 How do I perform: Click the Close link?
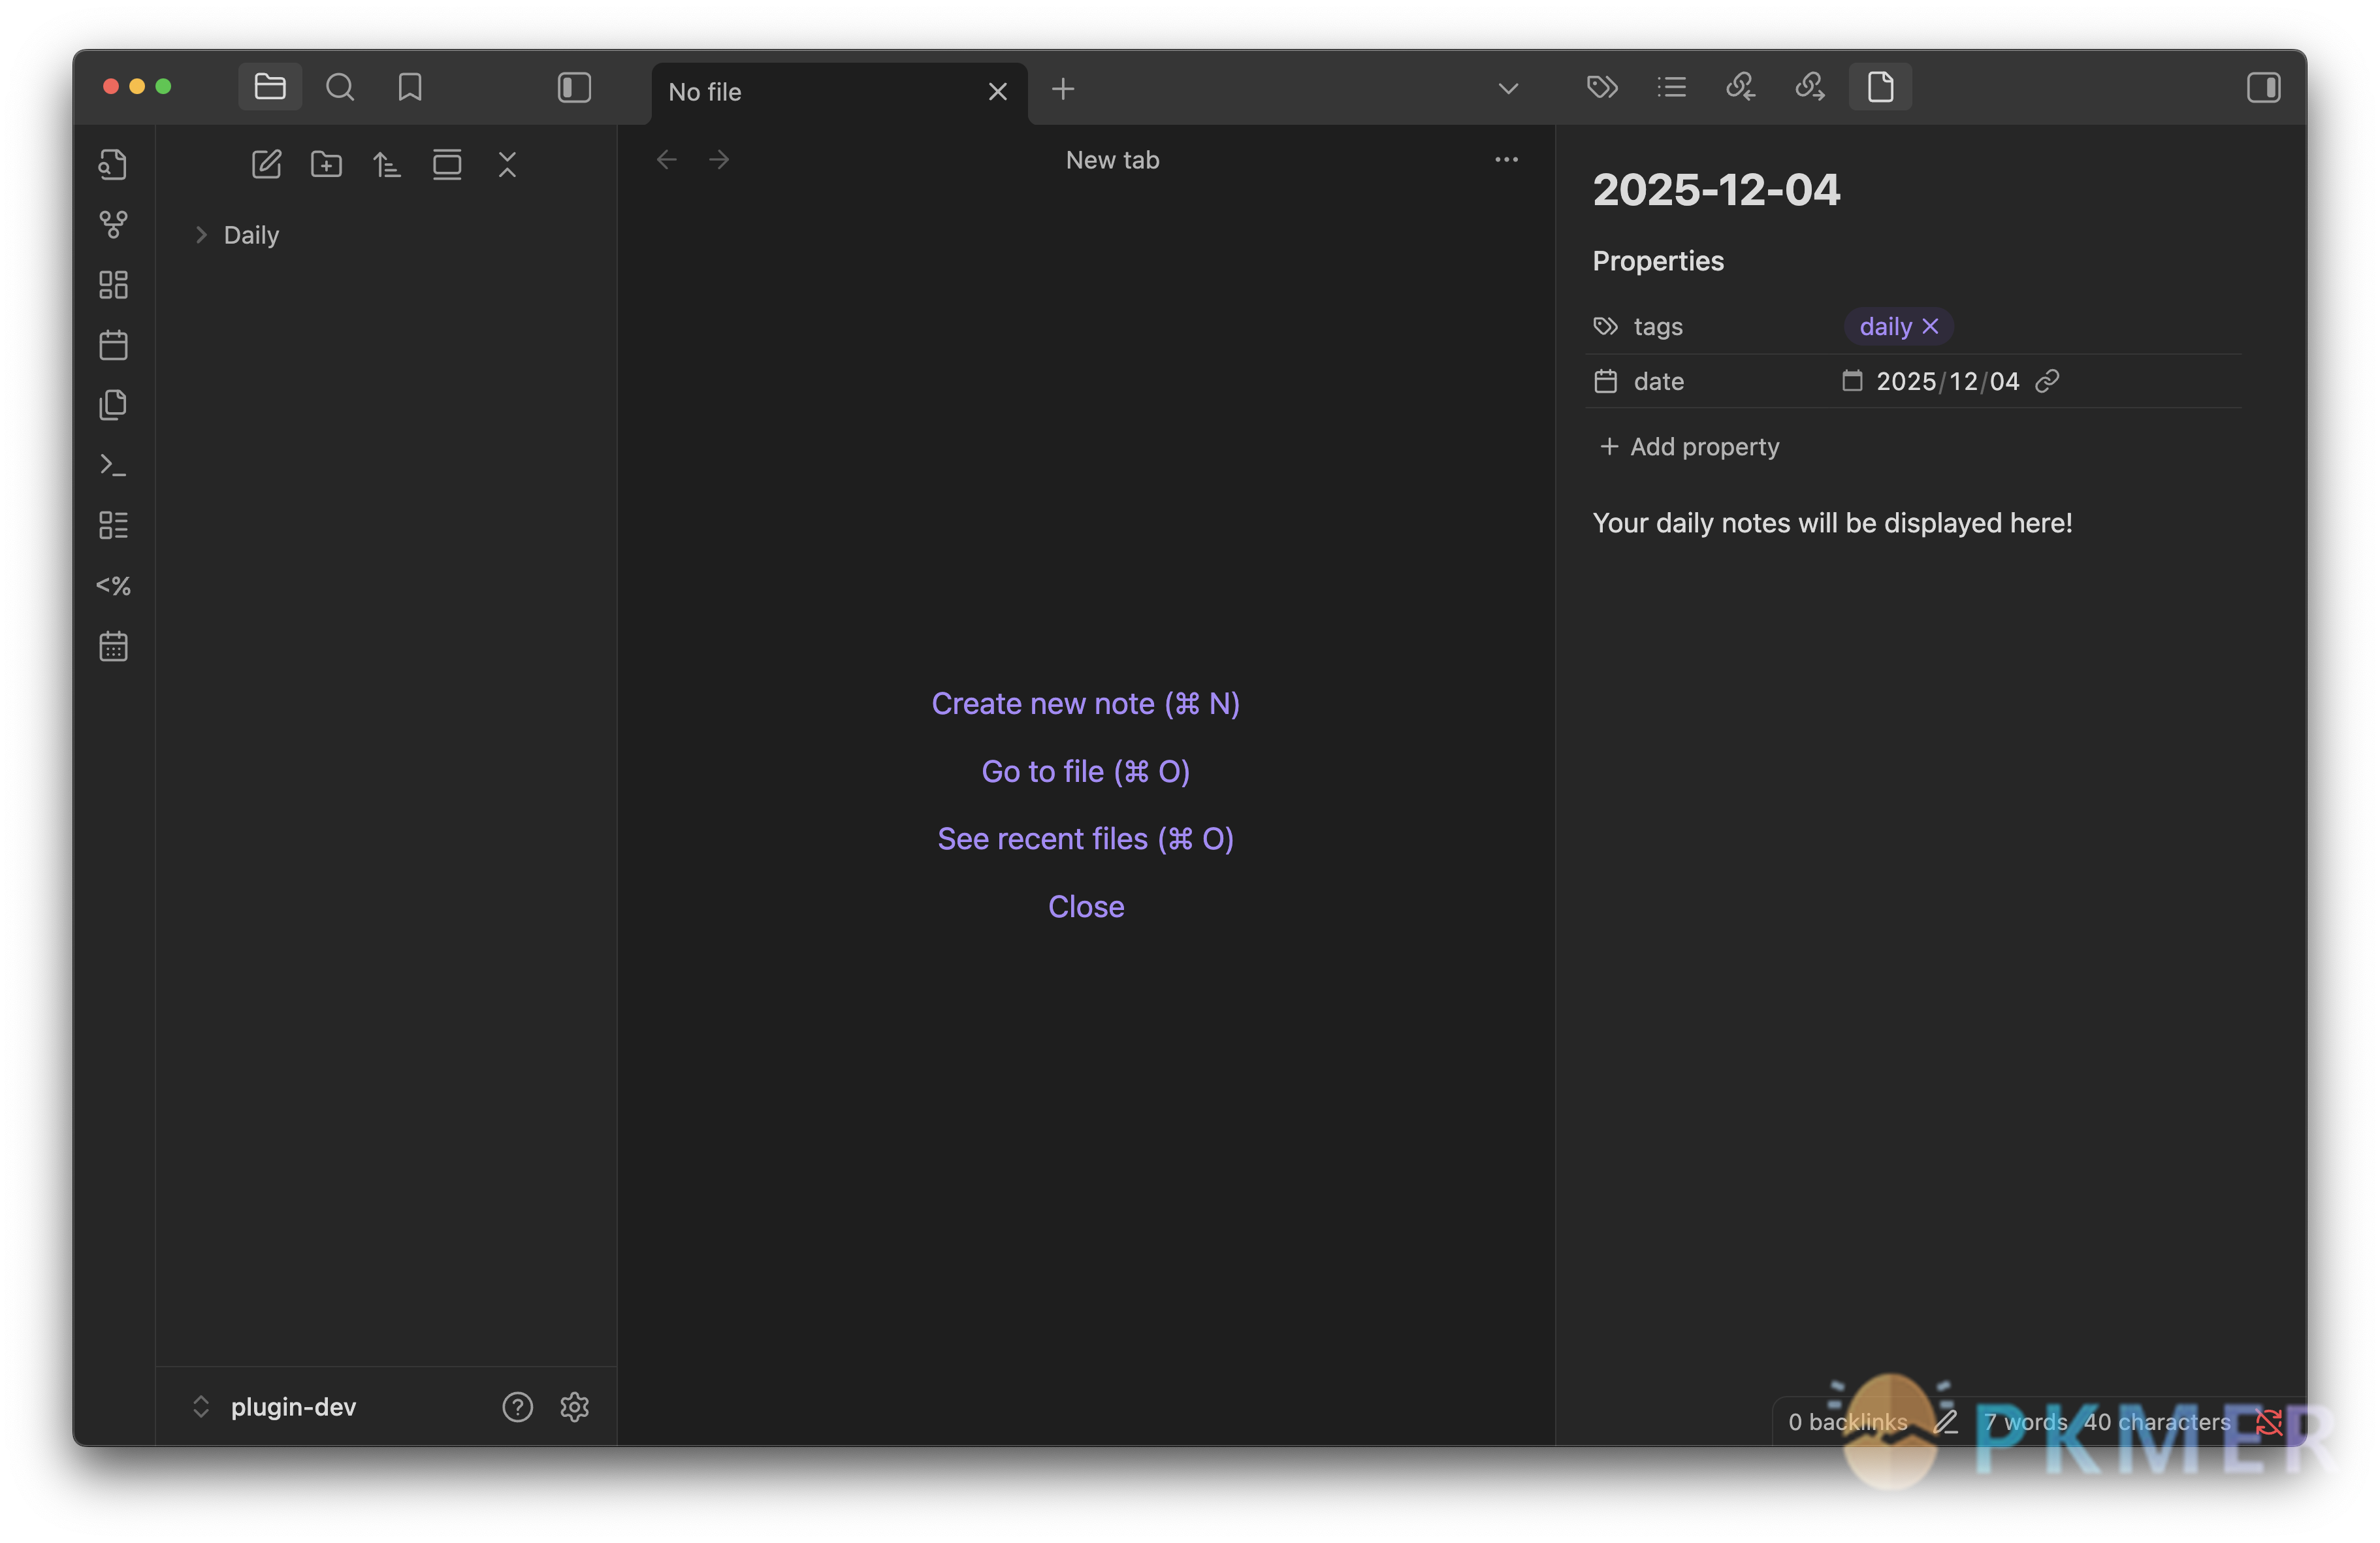click(x=1086, y=907)
